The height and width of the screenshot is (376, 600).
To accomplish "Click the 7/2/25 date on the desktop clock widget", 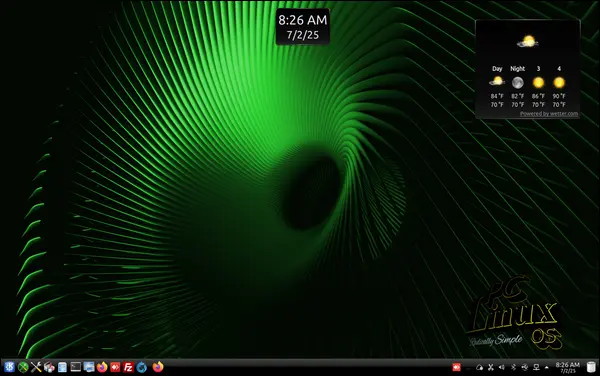I will 303,35.
